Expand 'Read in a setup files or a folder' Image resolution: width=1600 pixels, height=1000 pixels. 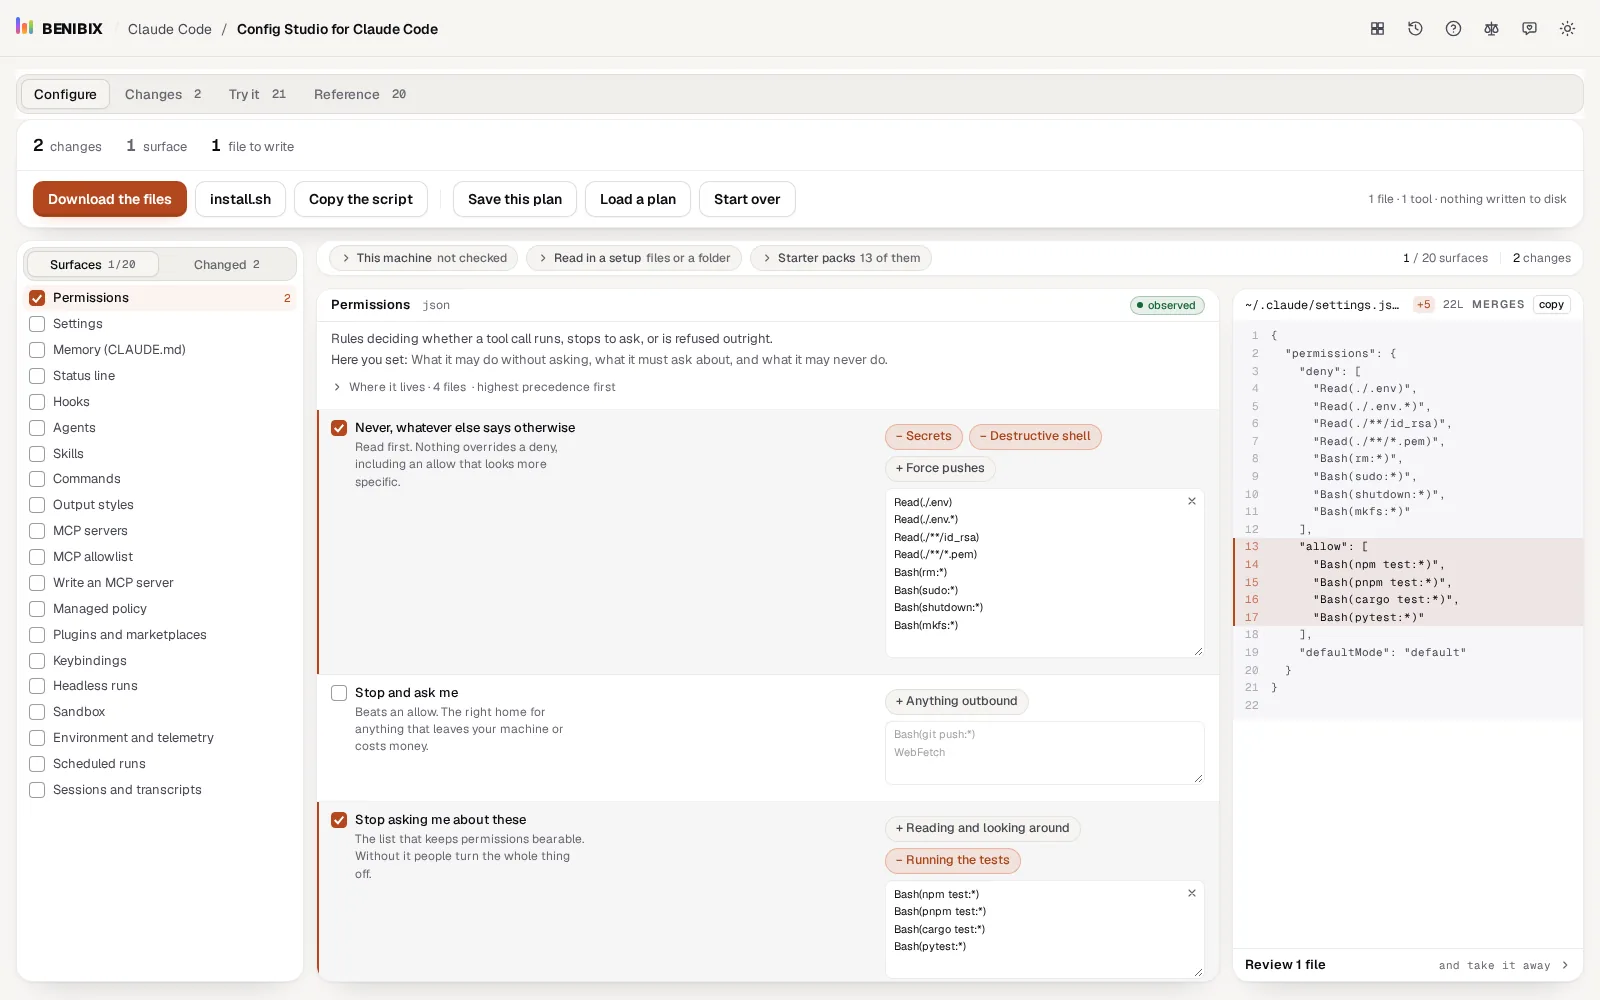pos(634,258)
